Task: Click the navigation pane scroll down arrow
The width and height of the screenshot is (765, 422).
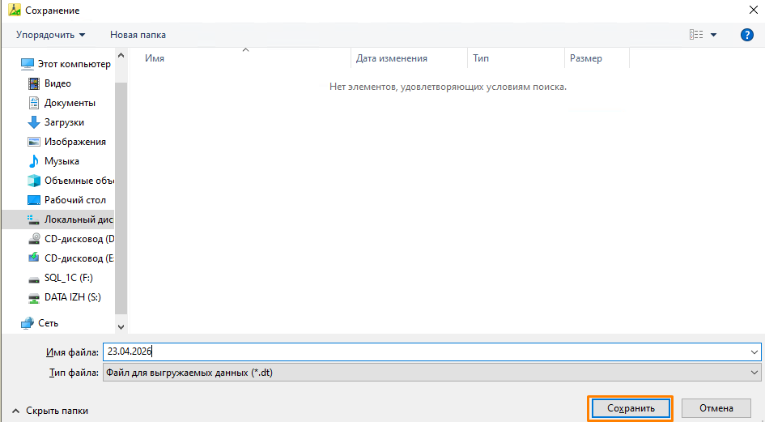Action: pos(121,327)
